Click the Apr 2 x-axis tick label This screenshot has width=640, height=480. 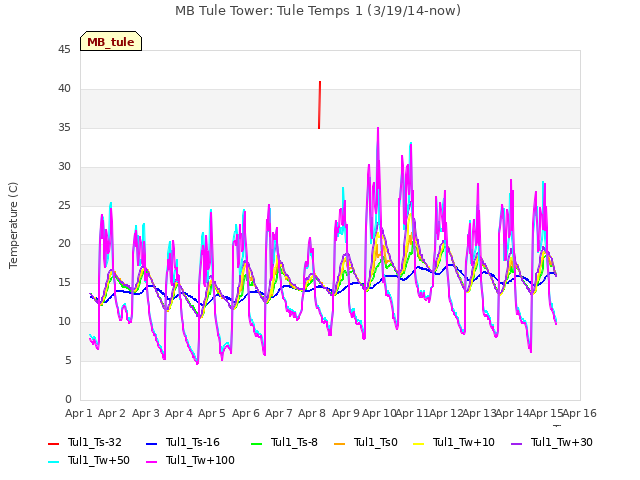(x=112, y=413)
